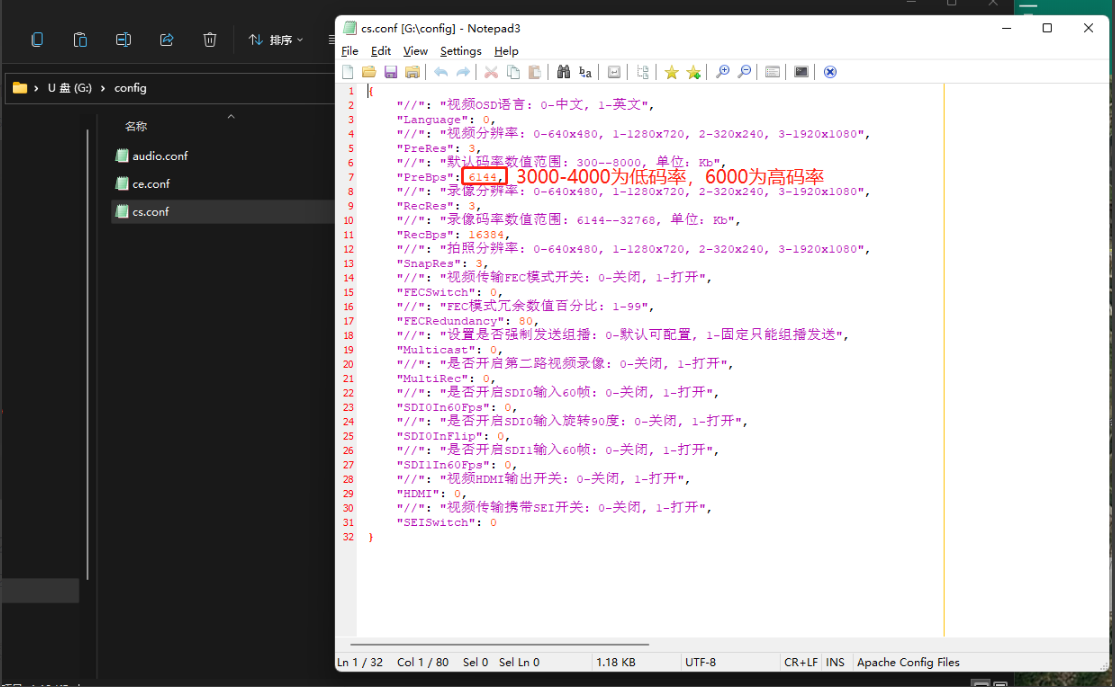Add current file to Favorites
1115x687 pixels.
tap(693, 72)
